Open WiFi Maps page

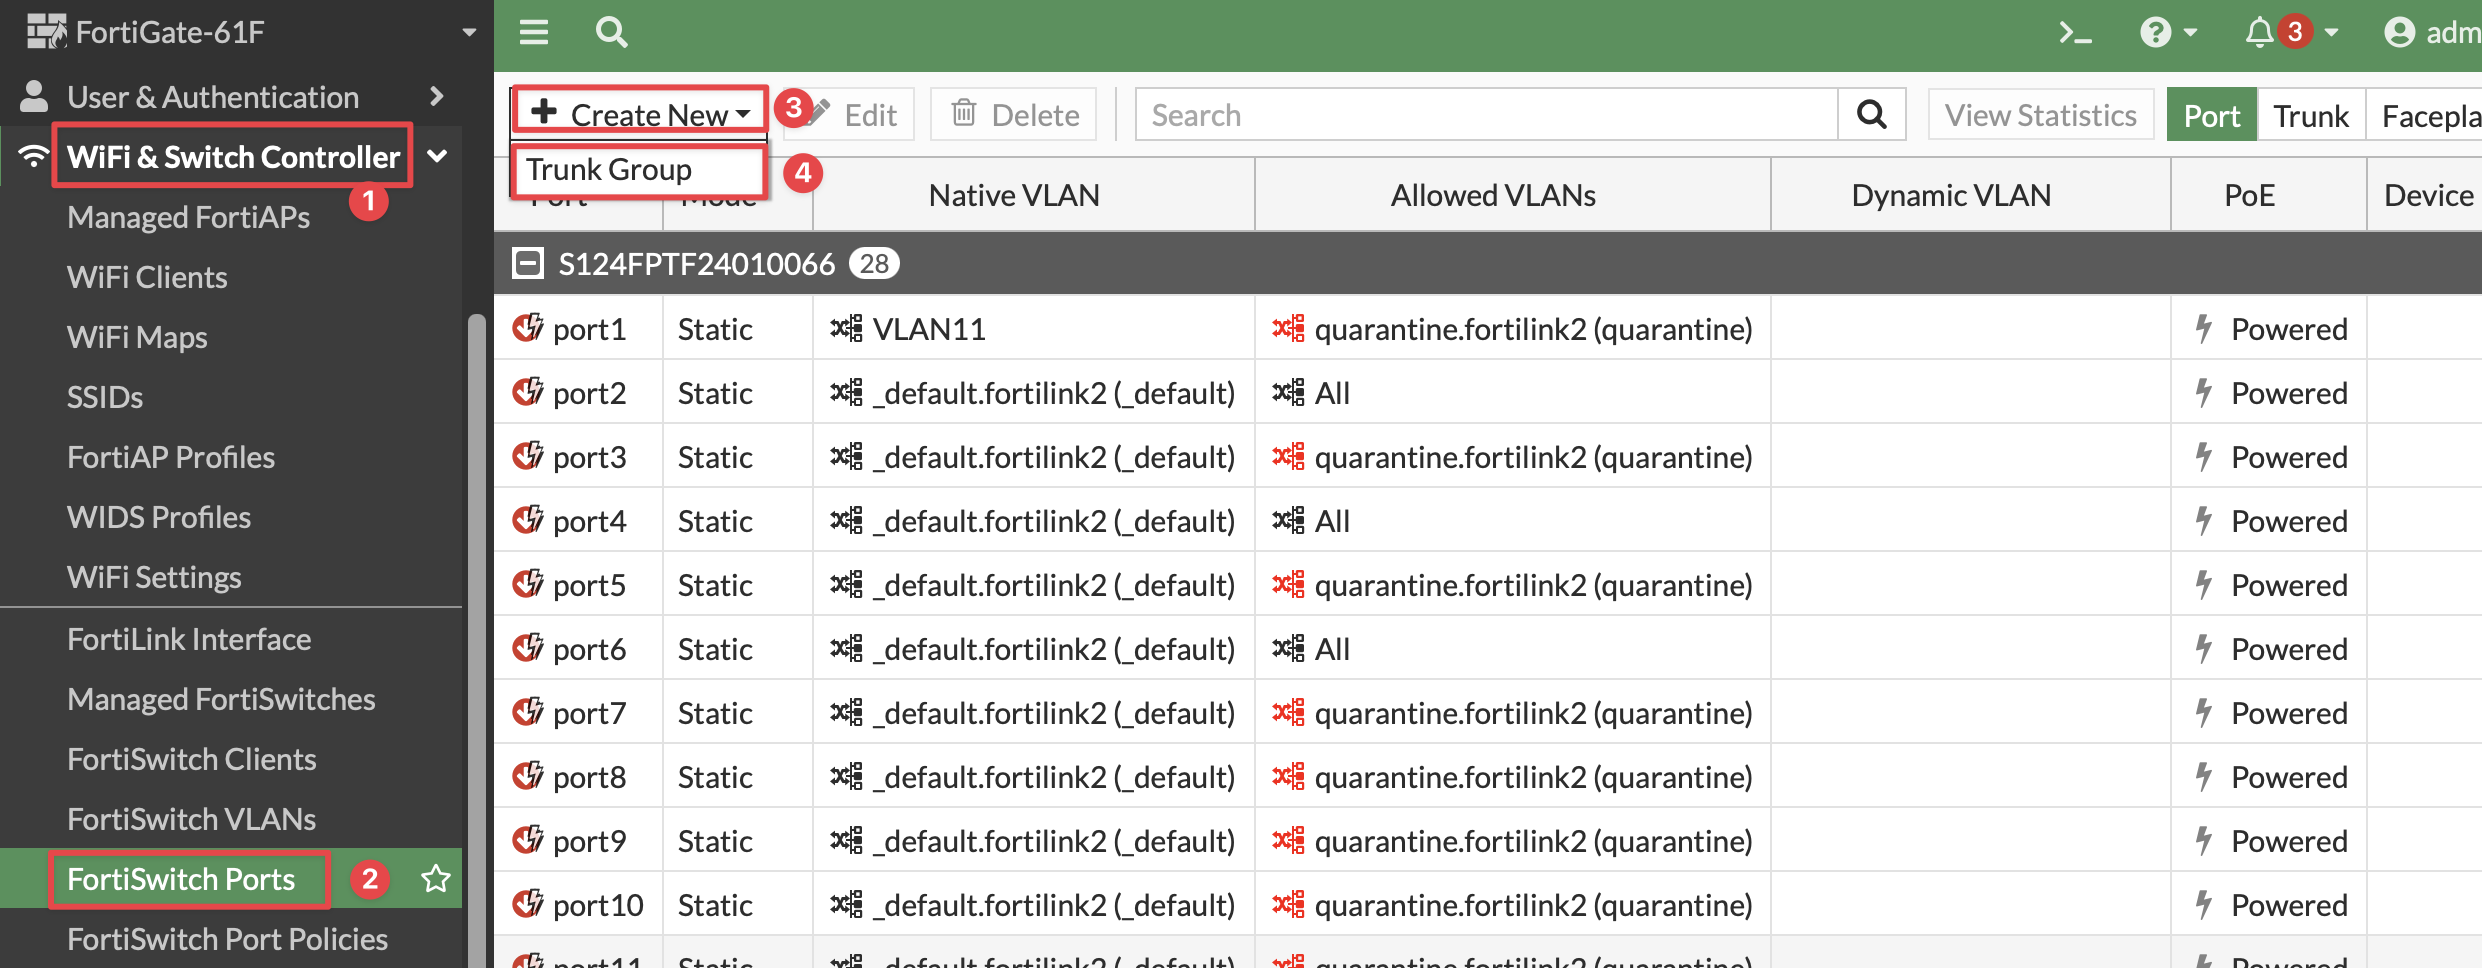(137, 337)
